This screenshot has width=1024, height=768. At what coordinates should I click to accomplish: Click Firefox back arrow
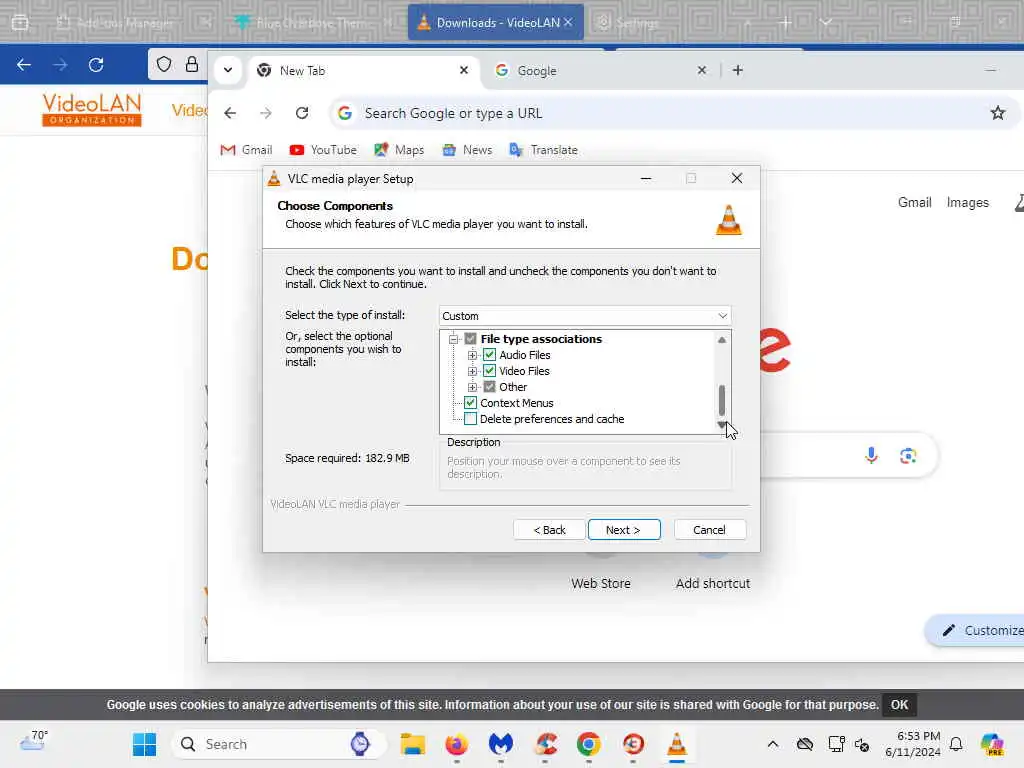coord(24,65)
